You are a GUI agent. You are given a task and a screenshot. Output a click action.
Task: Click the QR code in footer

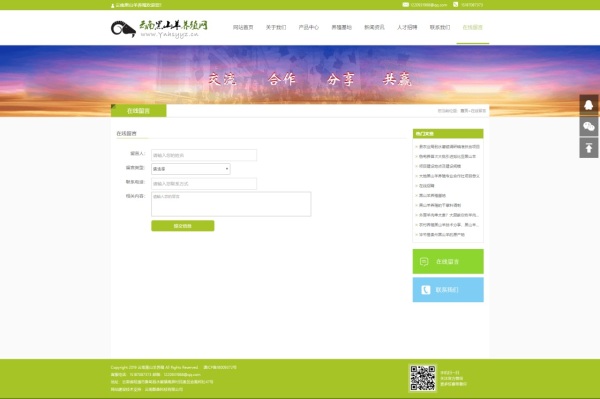tap(423, 378)
